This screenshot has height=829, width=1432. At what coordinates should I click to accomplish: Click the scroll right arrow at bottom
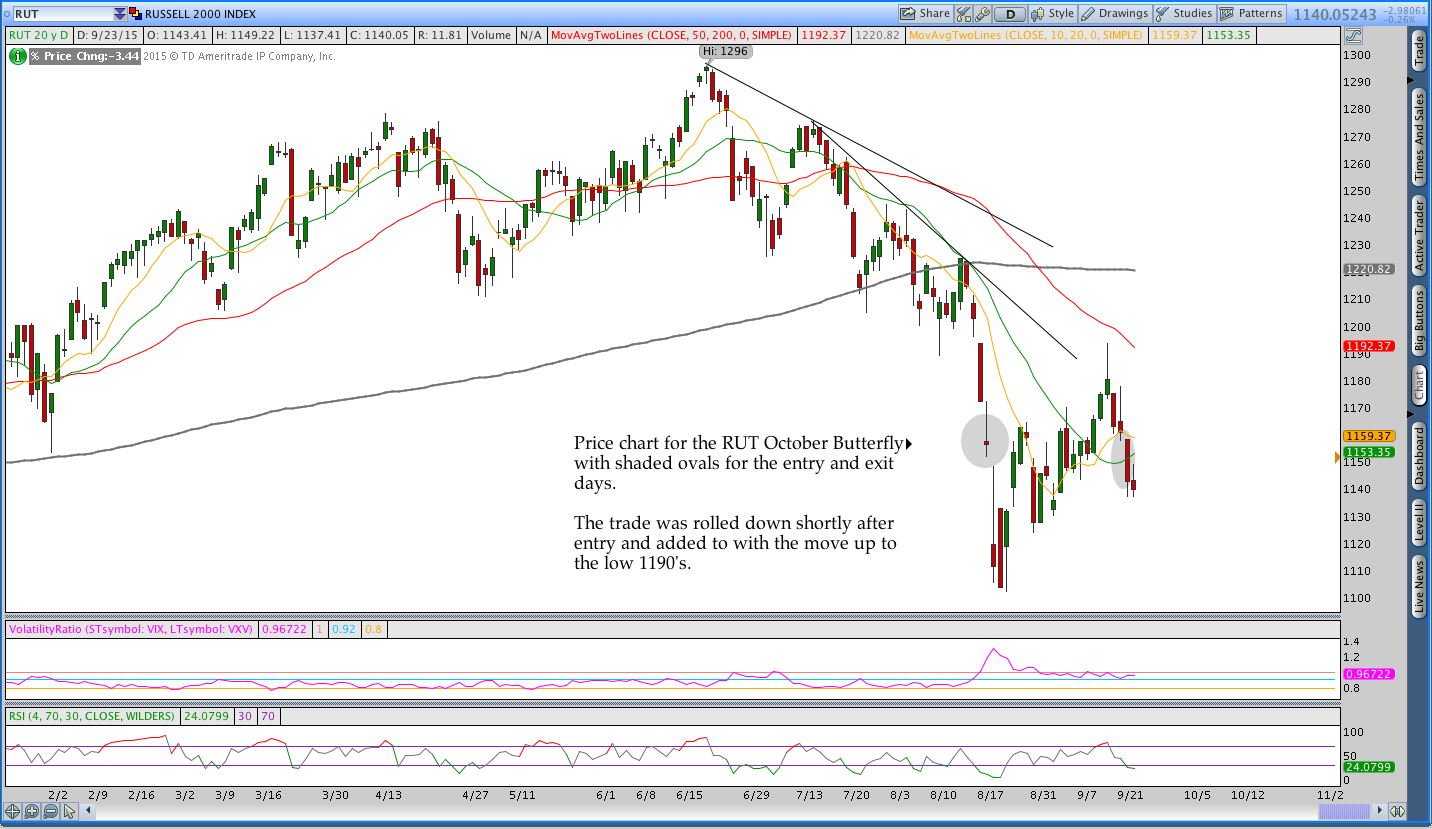point(1380,810)
